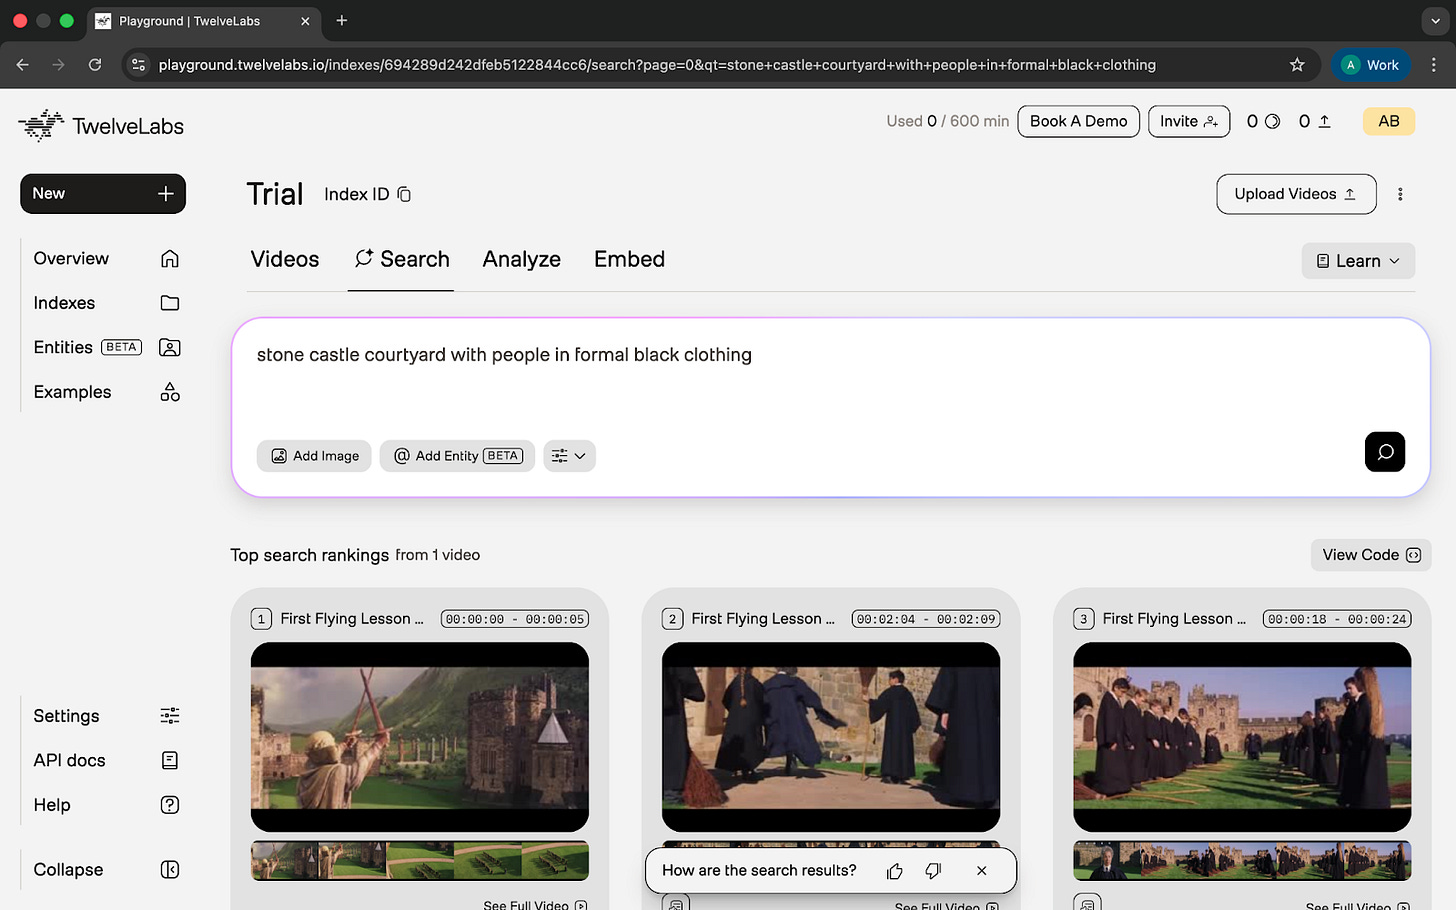Image resolution: width=1456 pixels, height=910 pixels.
Task: Switch to the Search tab
Action: [x=401, y=259]
